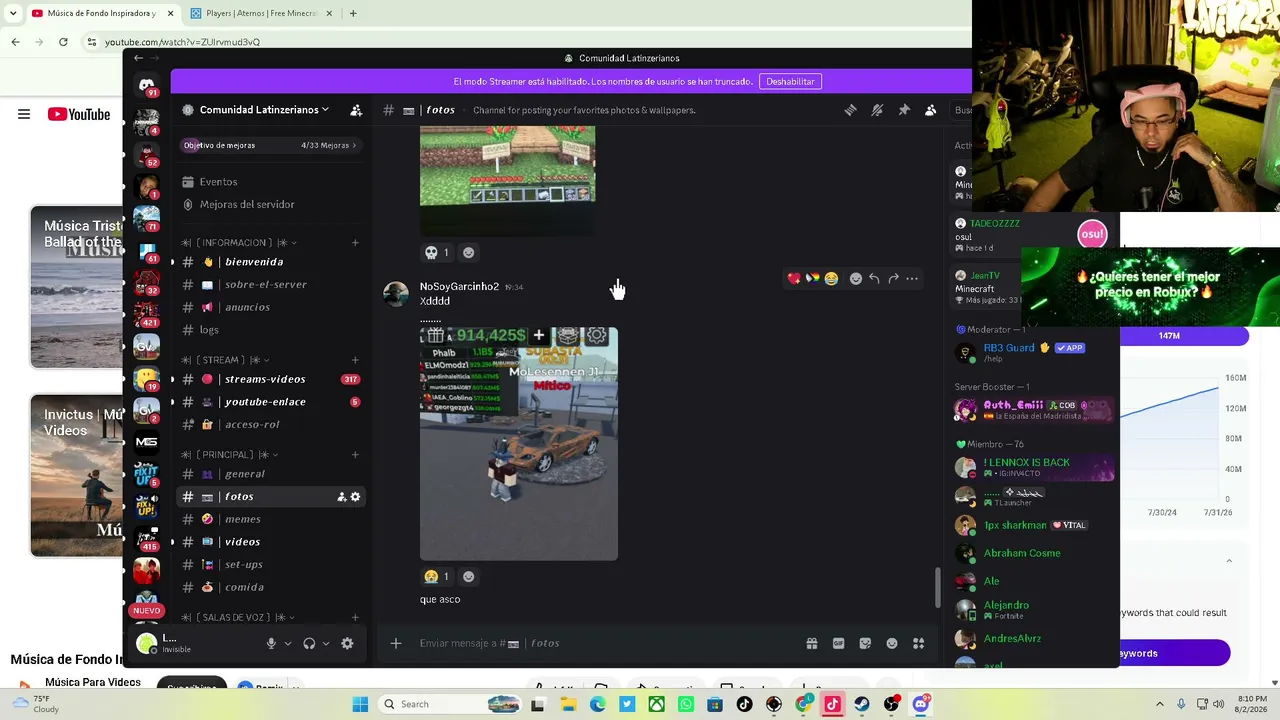Deafen audio with the headphones icon
The height and width of the screenshot is (720, 1280).
309,644
